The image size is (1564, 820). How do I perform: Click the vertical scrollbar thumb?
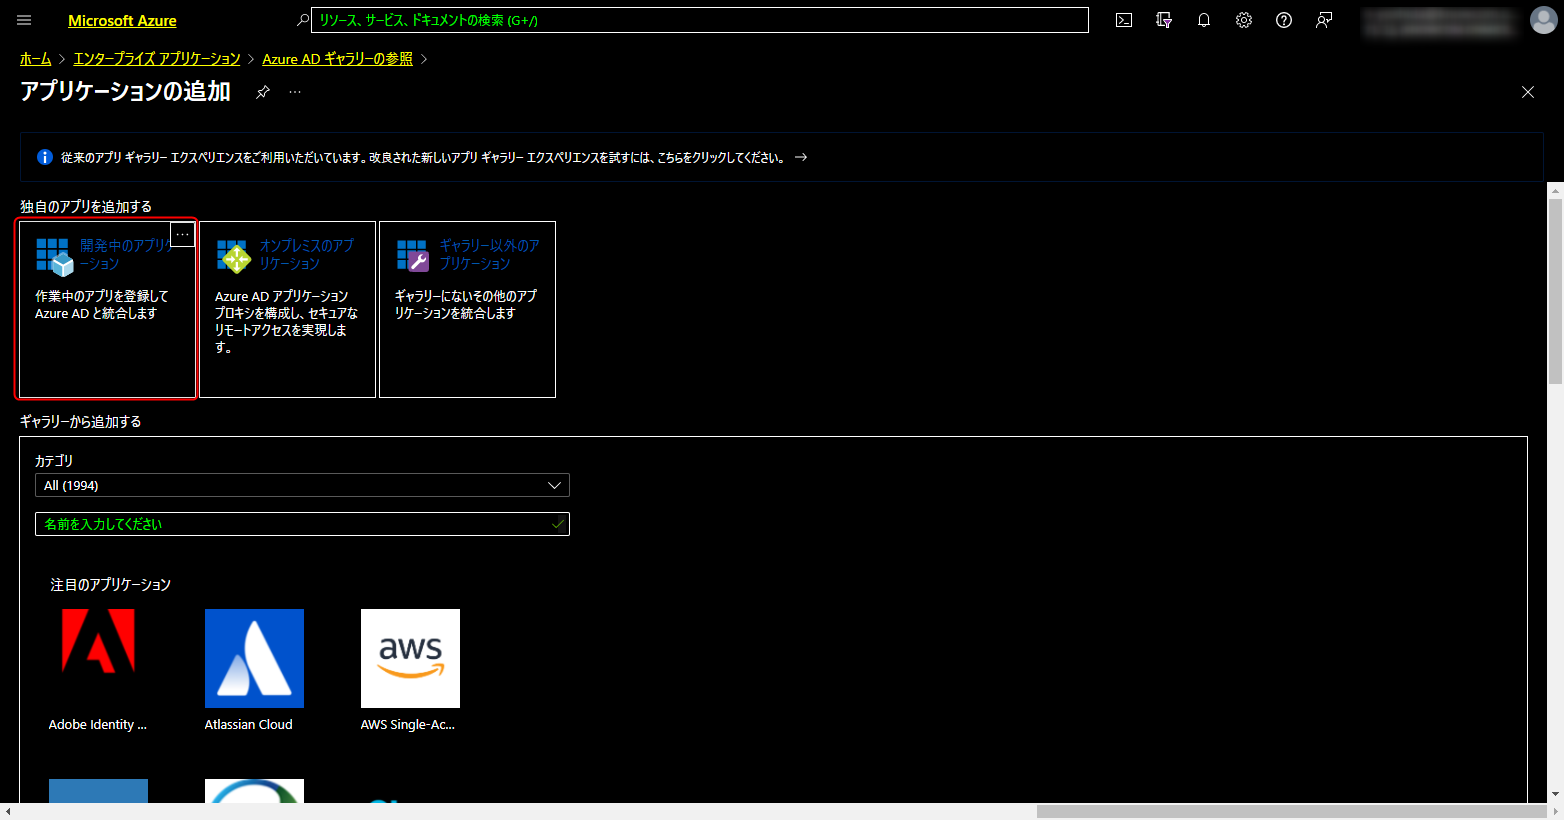[x=1555, y=290]
